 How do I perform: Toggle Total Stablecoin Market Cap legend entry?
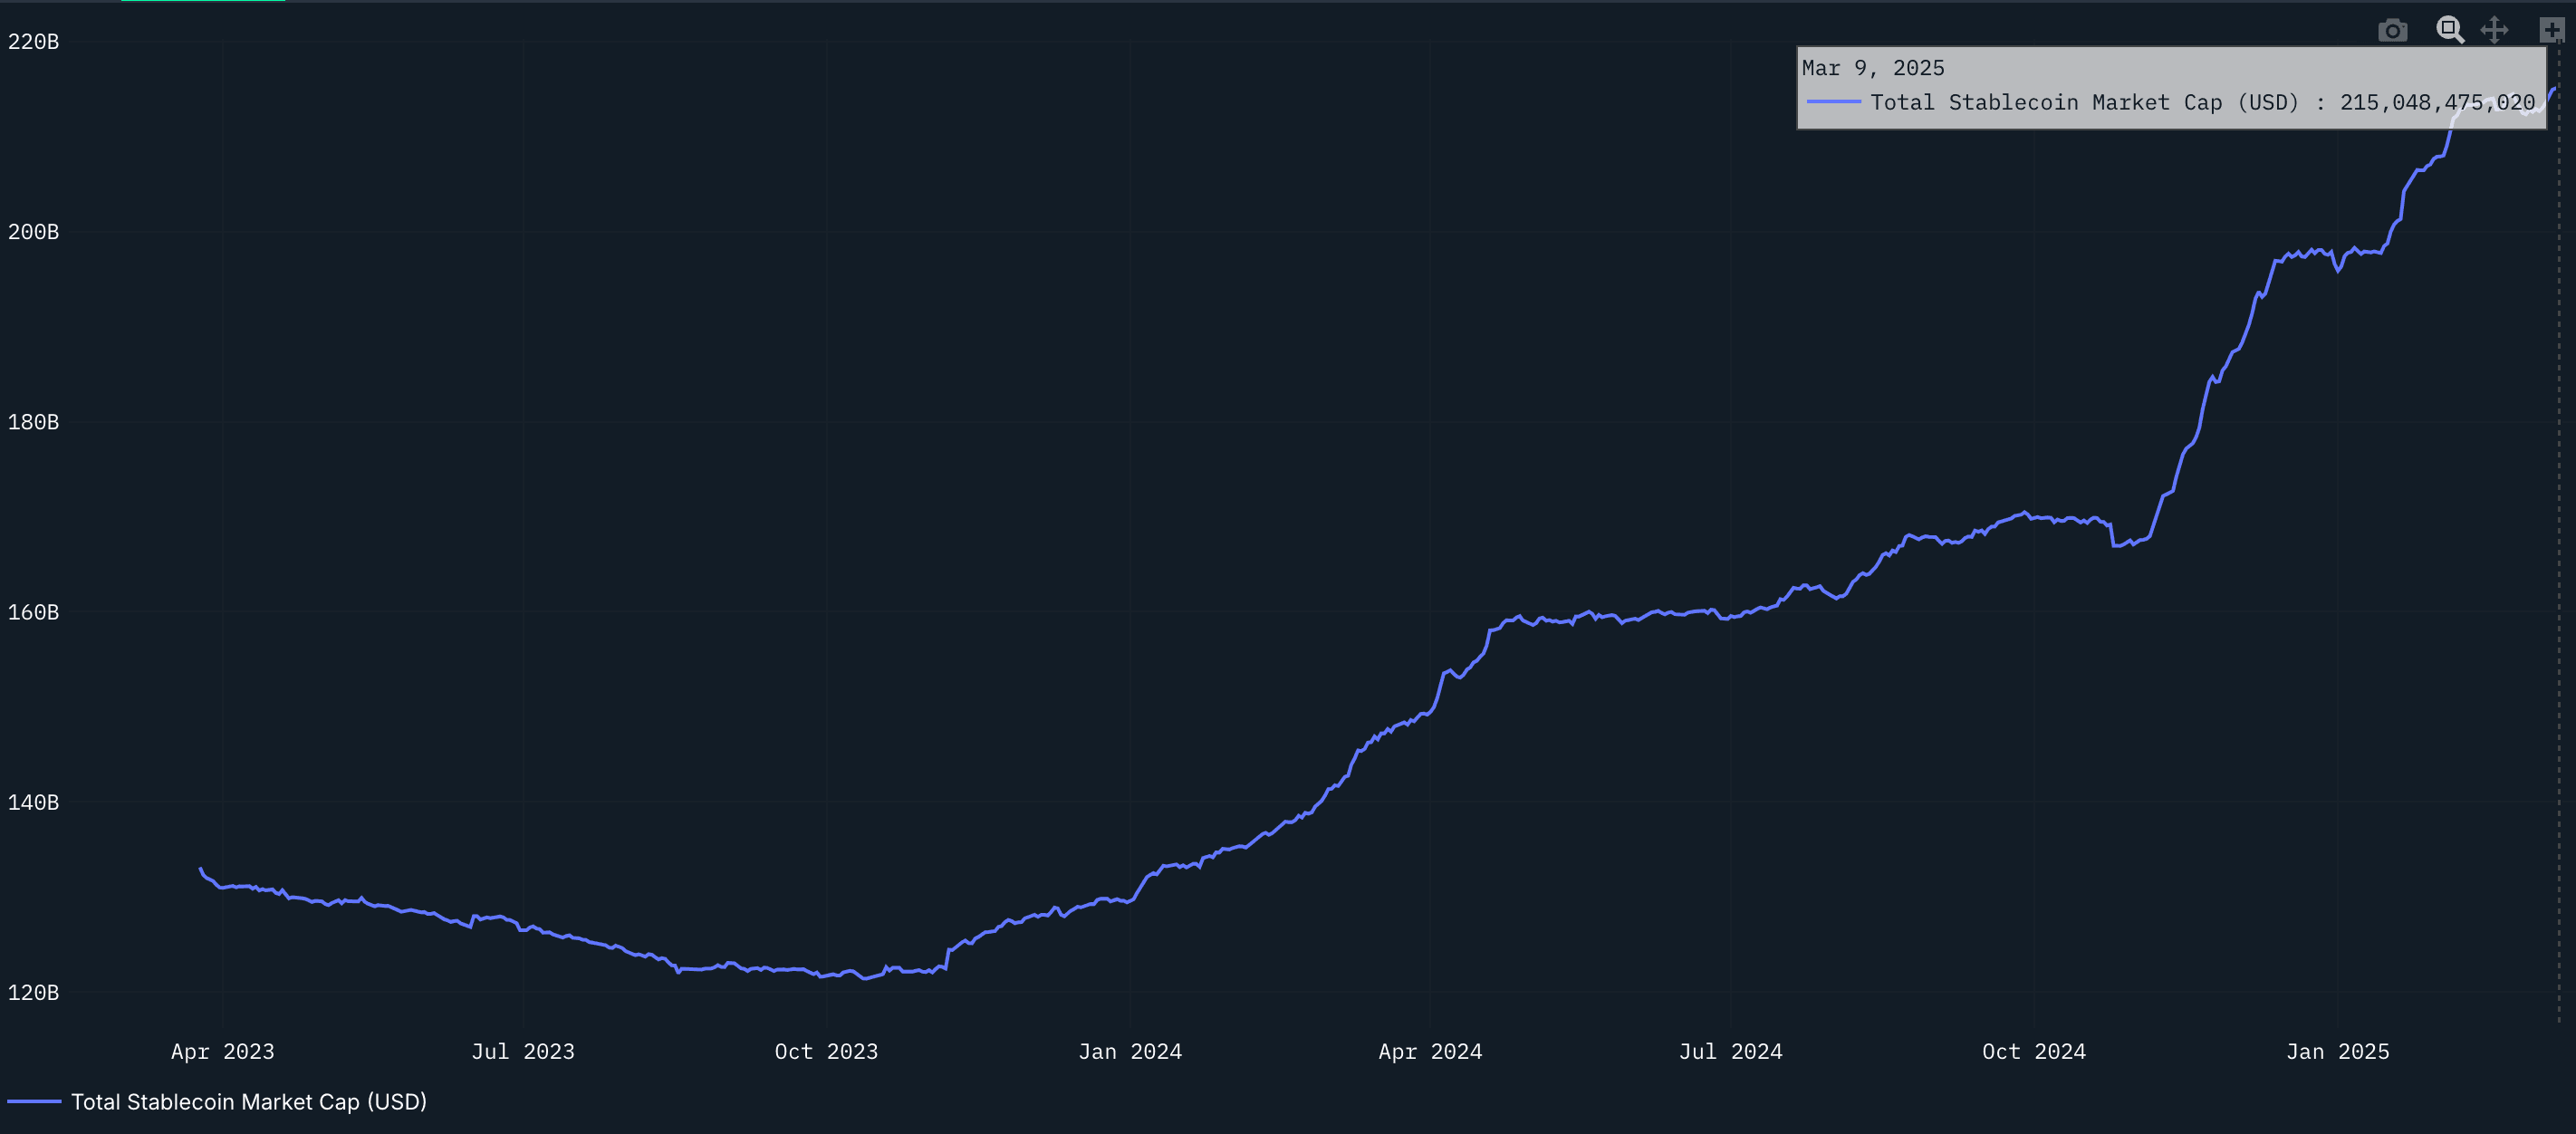pyautogui.click(x=248, y=1101)
